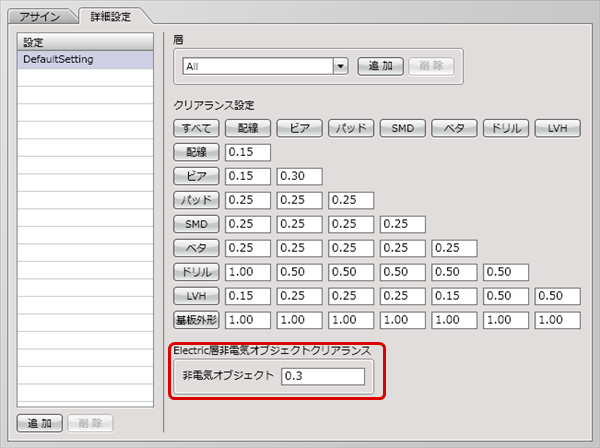The image size is (600, 448).
Task: Select the 詳細設定 tab
Action: [x=111, y=16]
